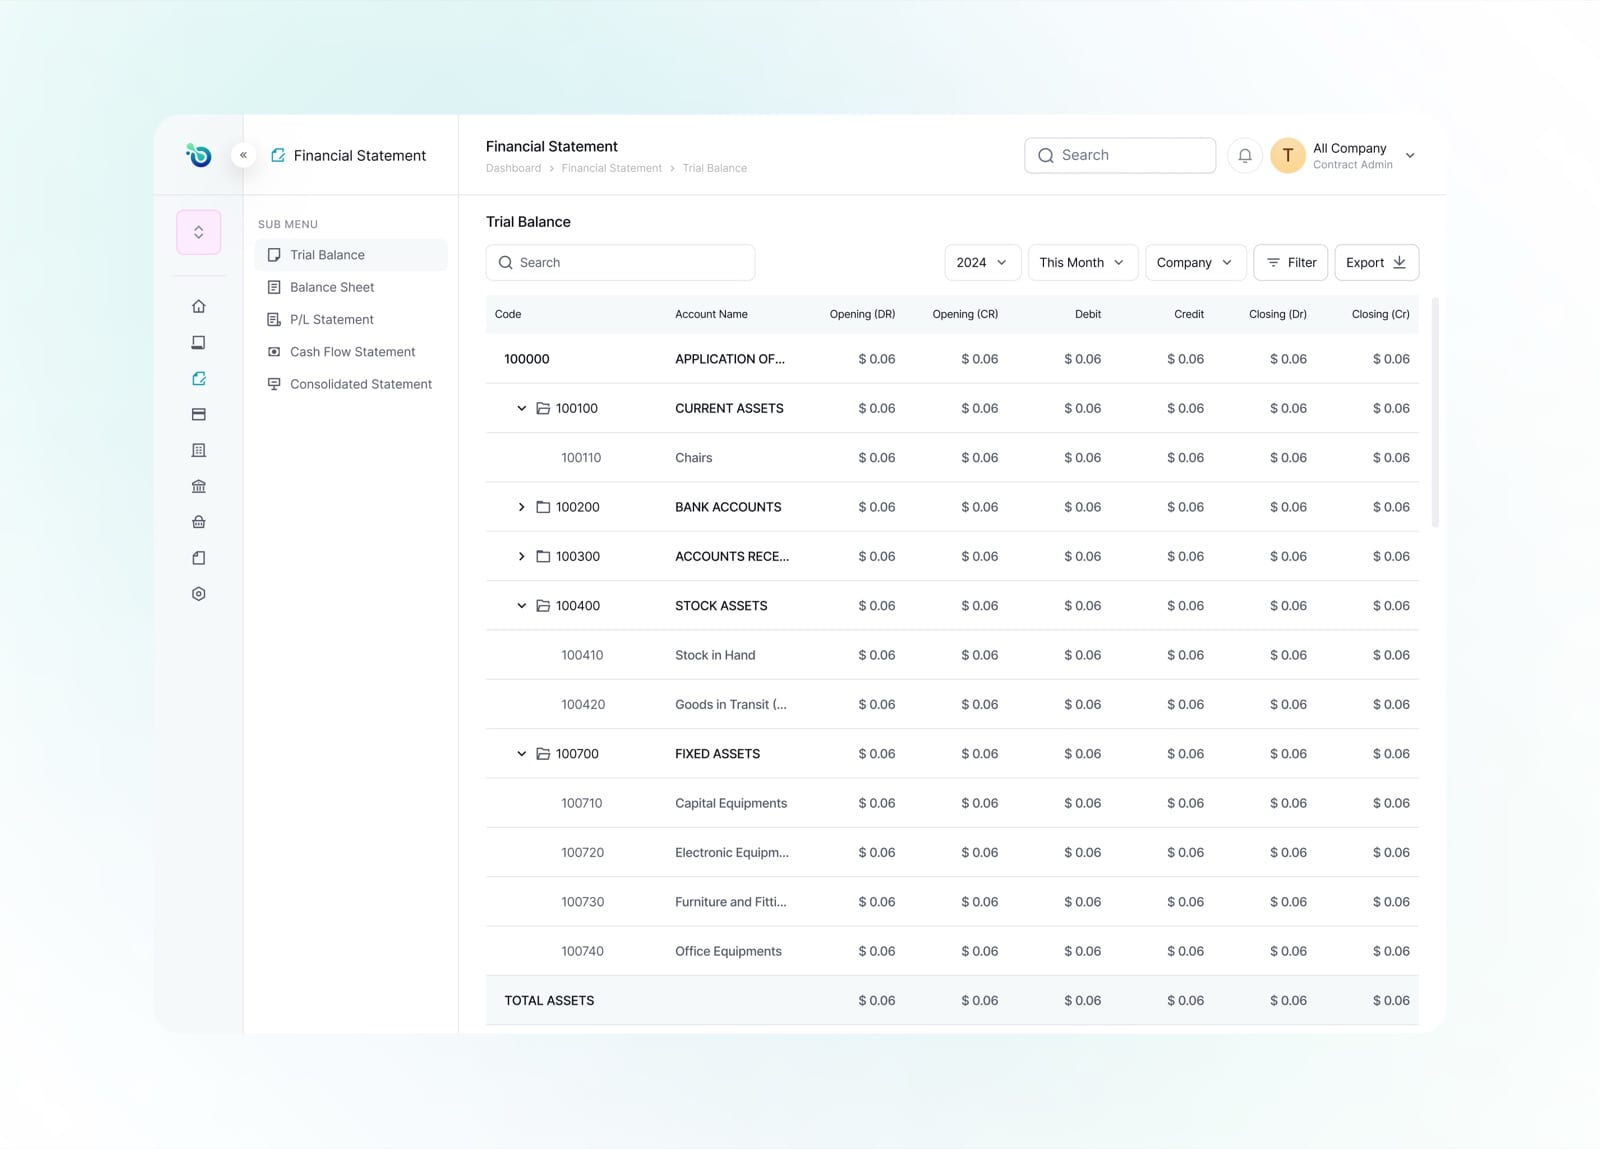
Task: Click the Trial Balance table Search field
Action: [x=620, y=262]
